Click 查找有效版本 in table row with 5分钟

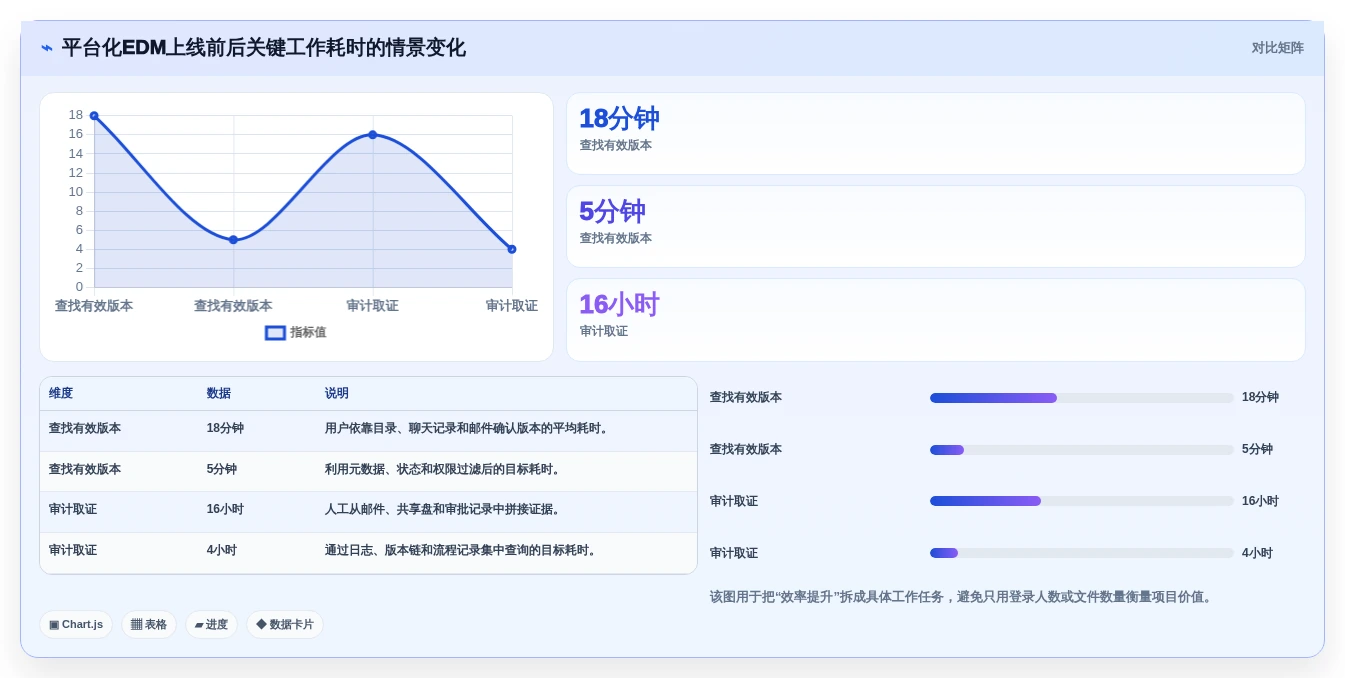(x=85, y=470)
